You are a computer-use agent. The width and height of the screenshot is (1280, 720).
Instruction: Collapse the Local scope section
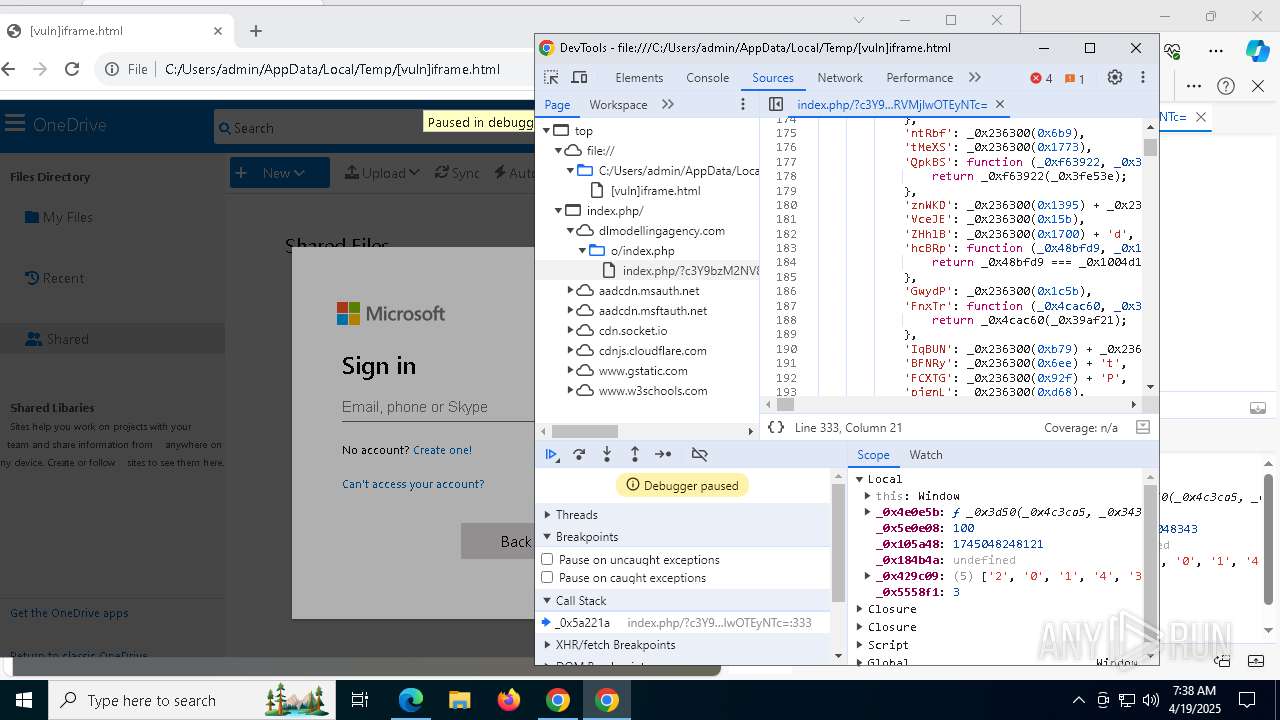coord(859,479)
